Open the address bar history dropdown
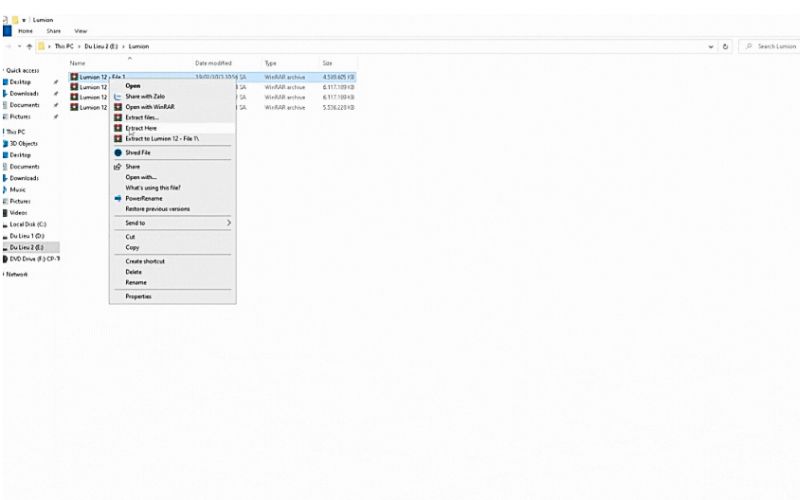Screen dimensions: 800x500 pyautogui.click(x=711, y=46)
